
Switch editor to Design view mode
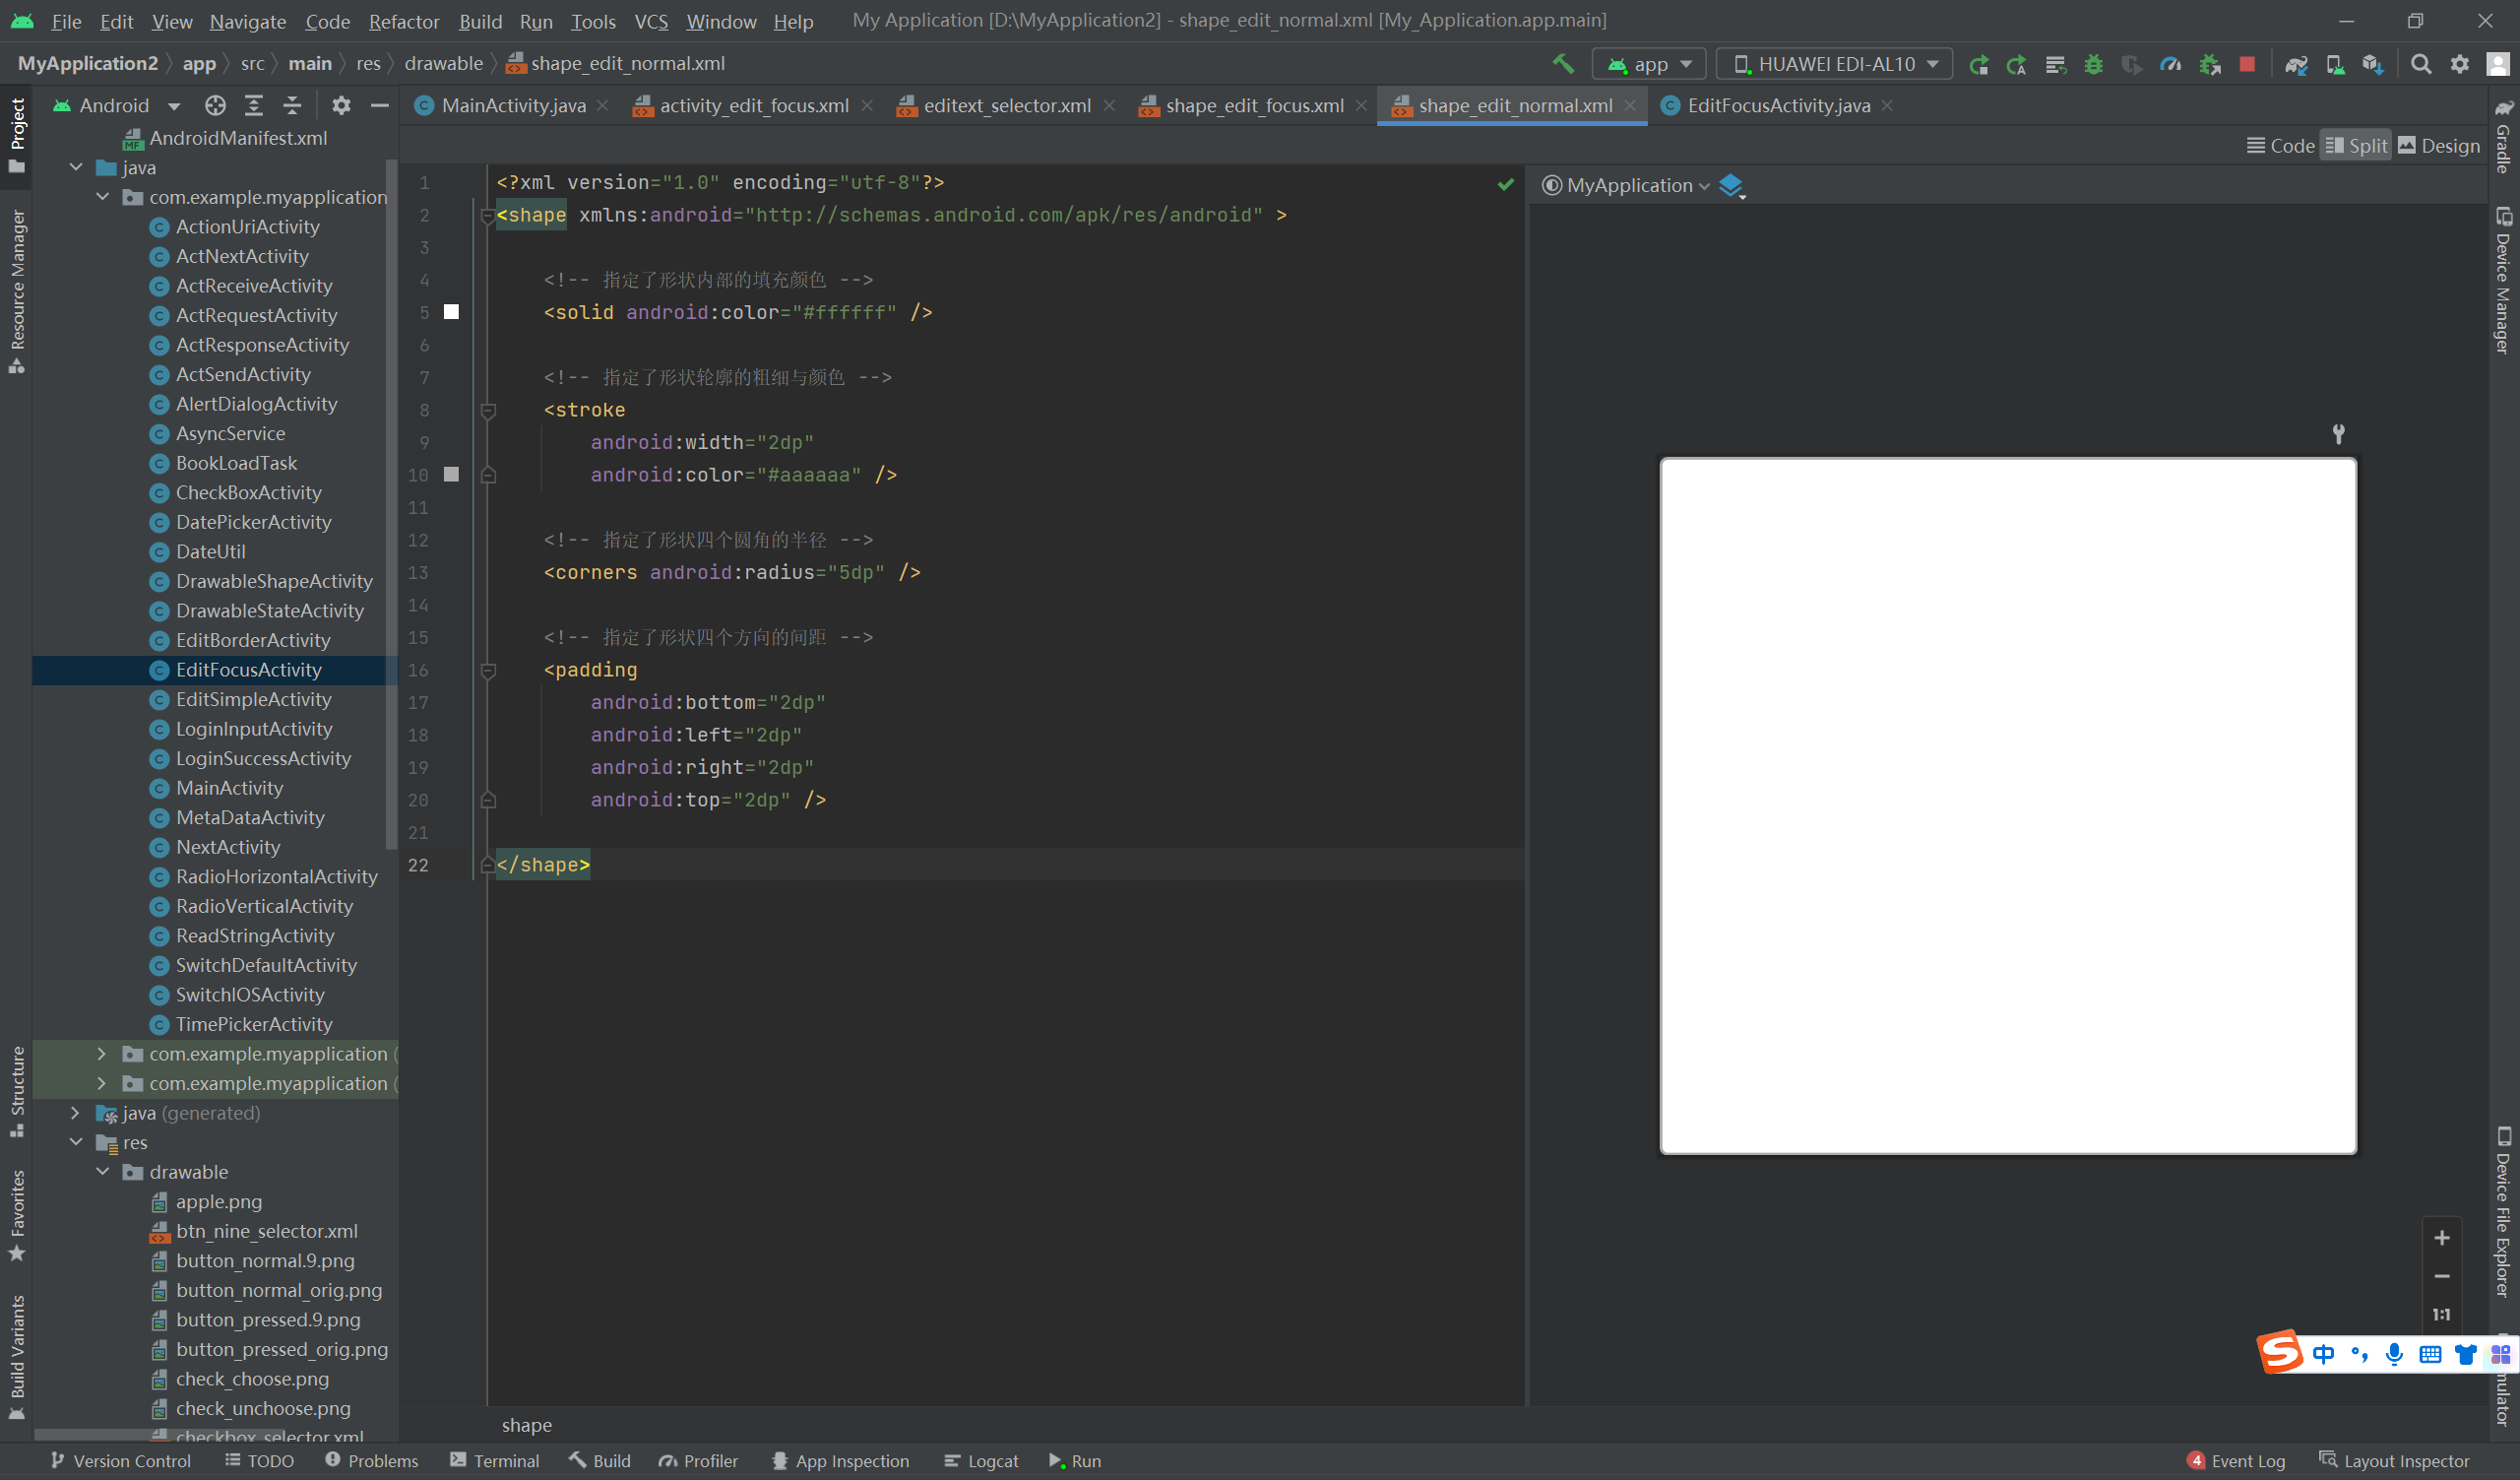(2439, 146)
